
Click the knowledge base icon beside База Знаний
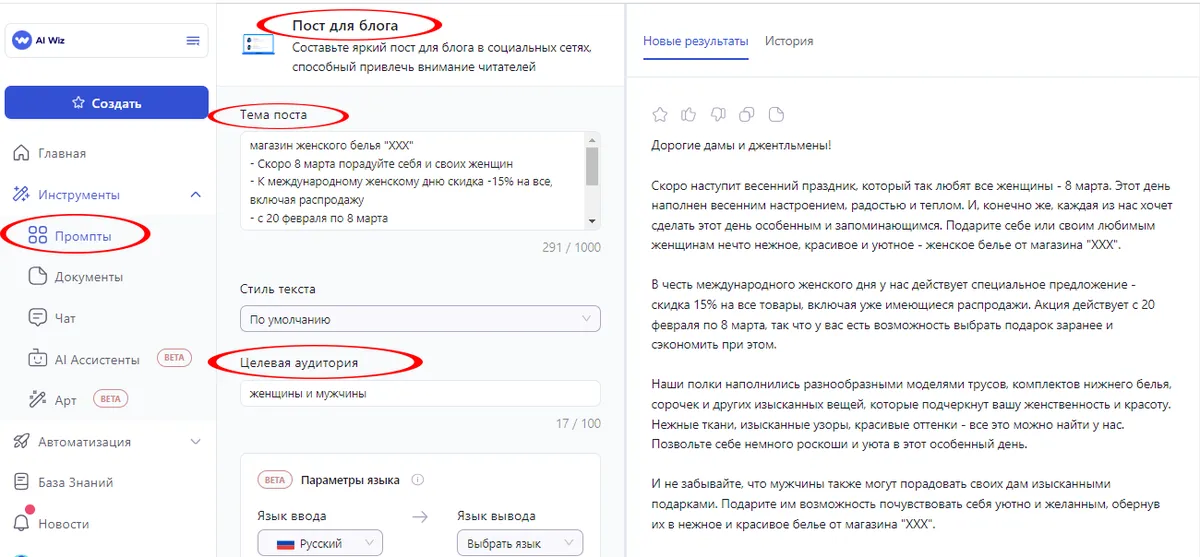[21, 483]
